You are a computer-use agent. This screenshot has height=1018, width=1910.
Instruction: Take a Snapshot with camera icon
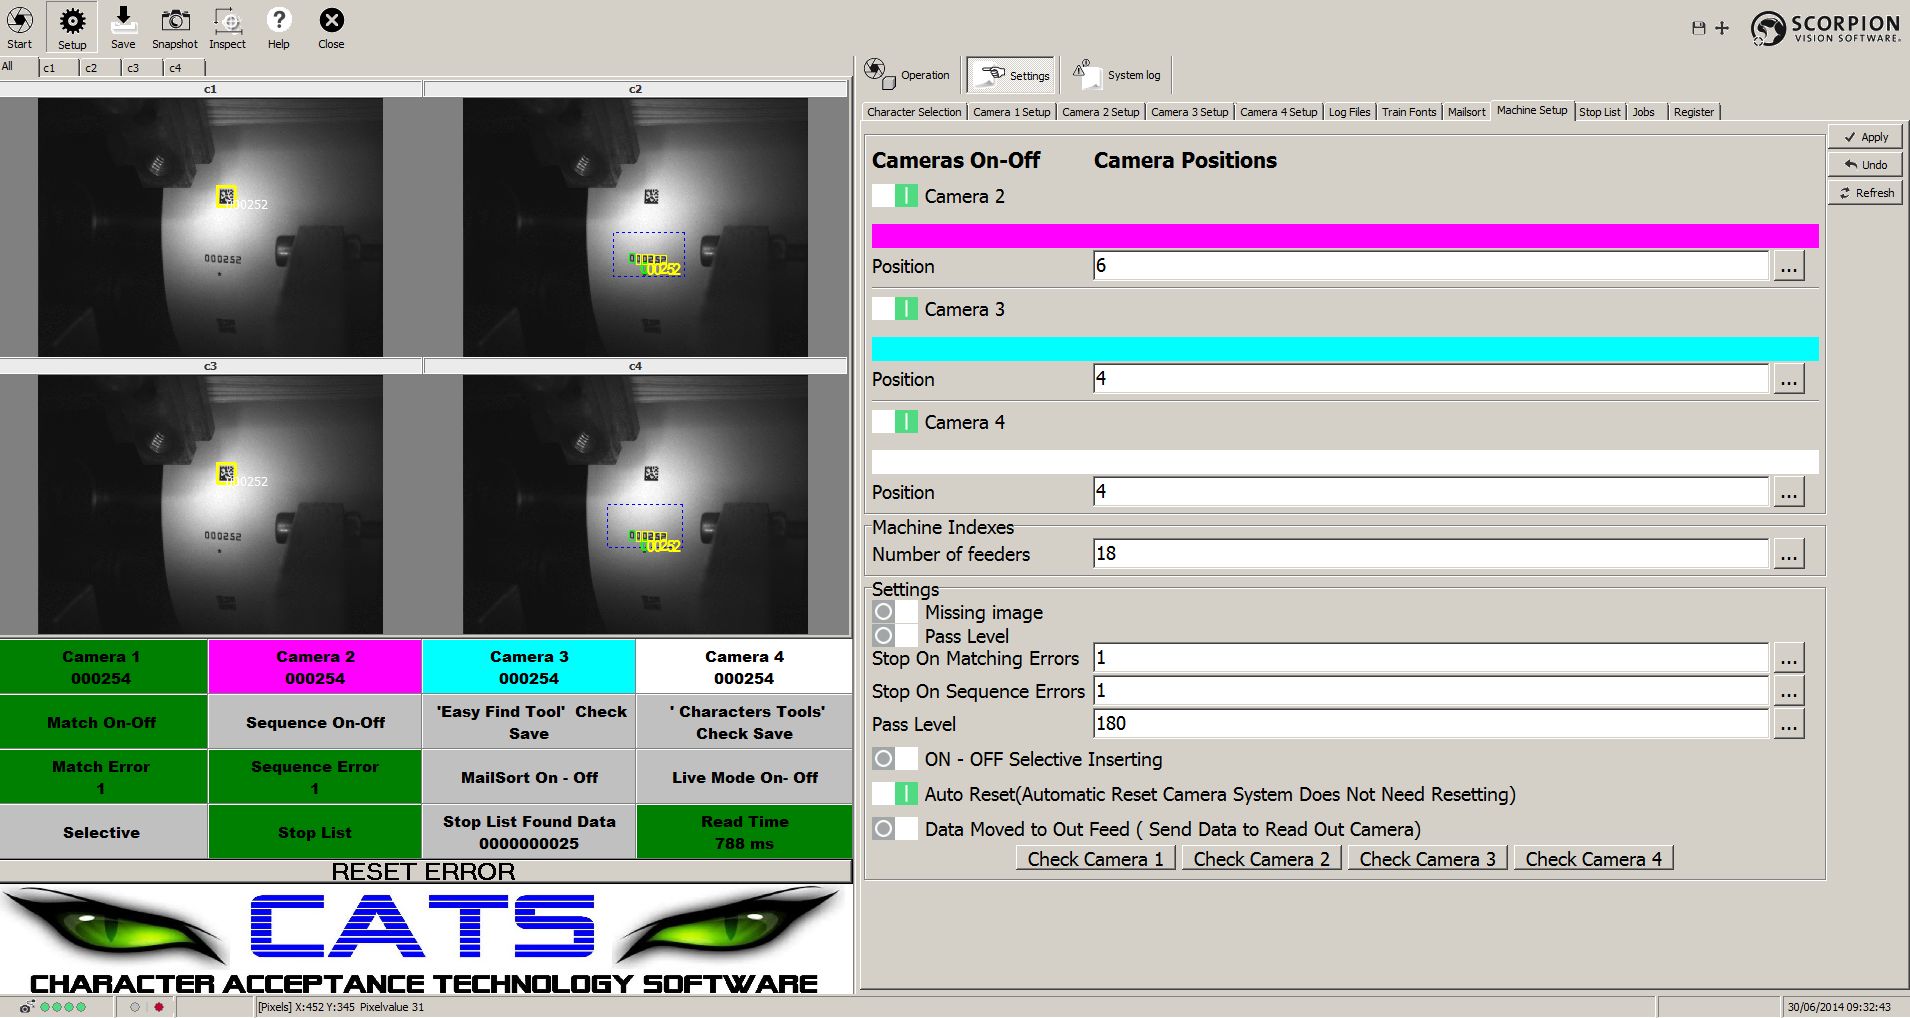[175, 21]
